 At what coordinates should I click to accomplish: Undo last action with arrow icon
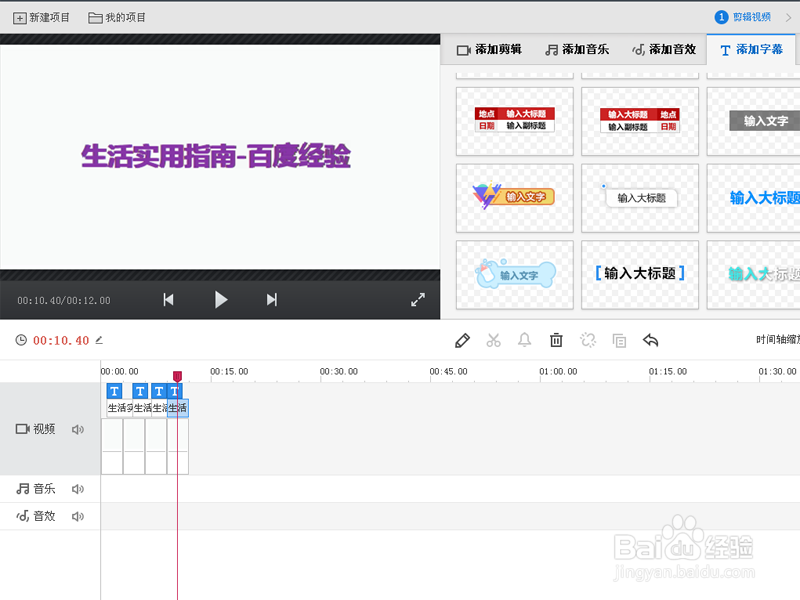(x=651, y=340)
